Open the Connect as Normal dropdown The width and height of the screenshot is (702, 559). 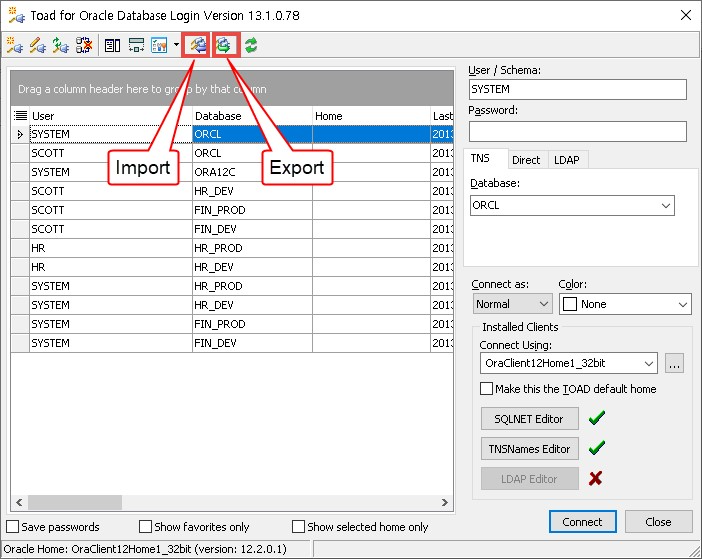(x=544, y=304)
